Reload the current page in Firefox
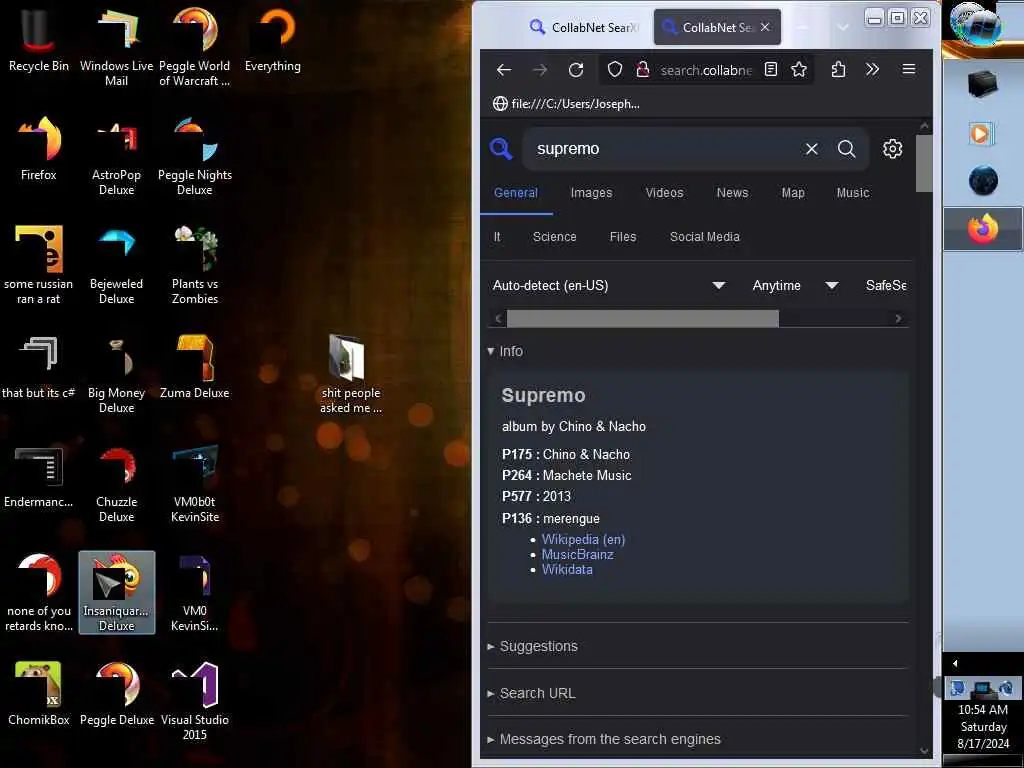 pos(575,70)
